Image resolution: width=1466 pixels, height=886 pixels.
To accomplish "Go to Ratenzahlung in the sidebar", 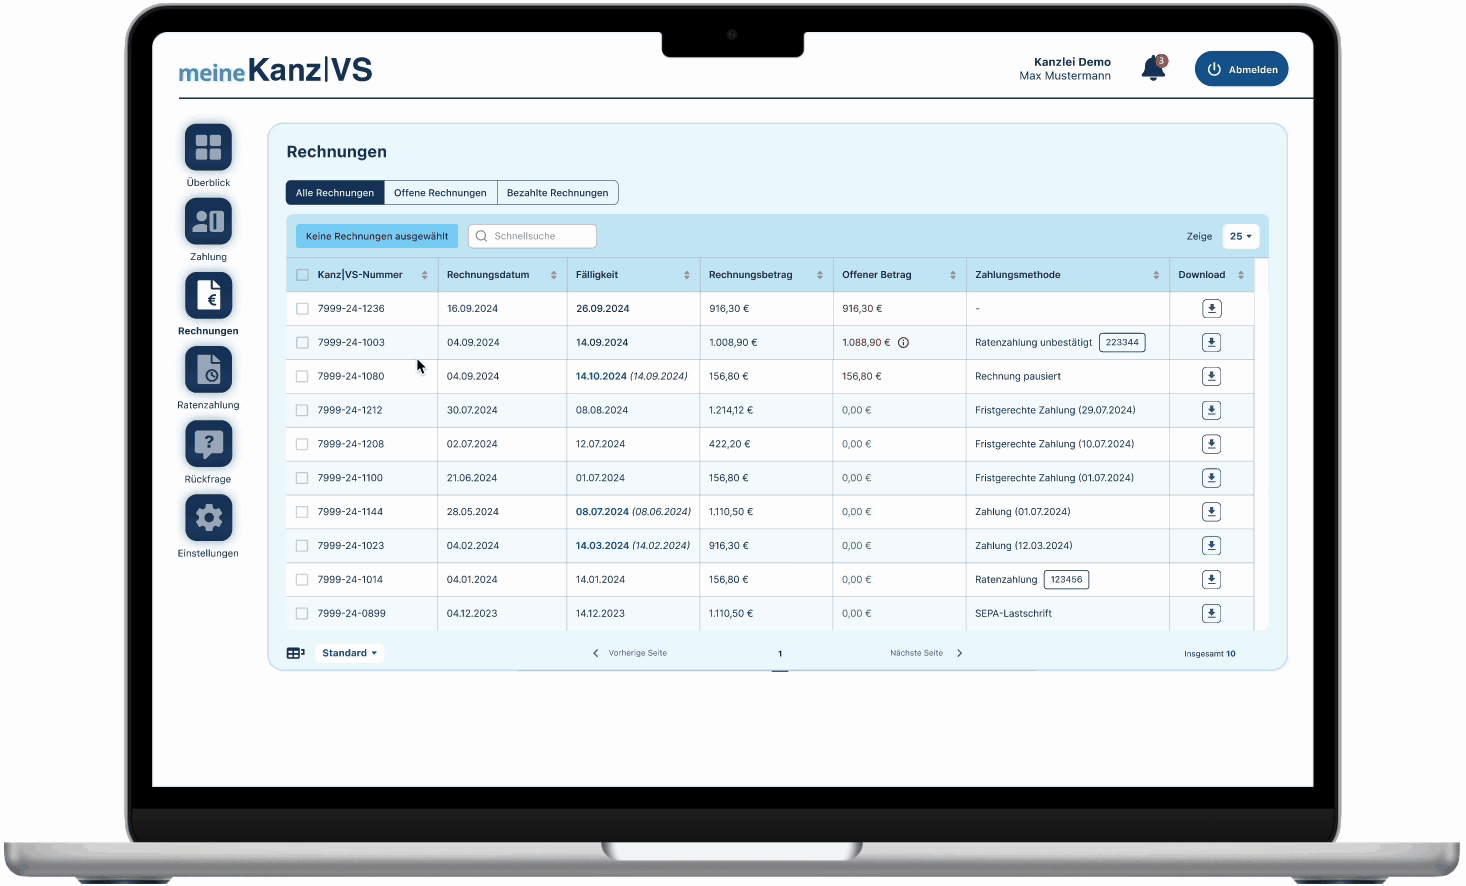I will pos(208,371).
